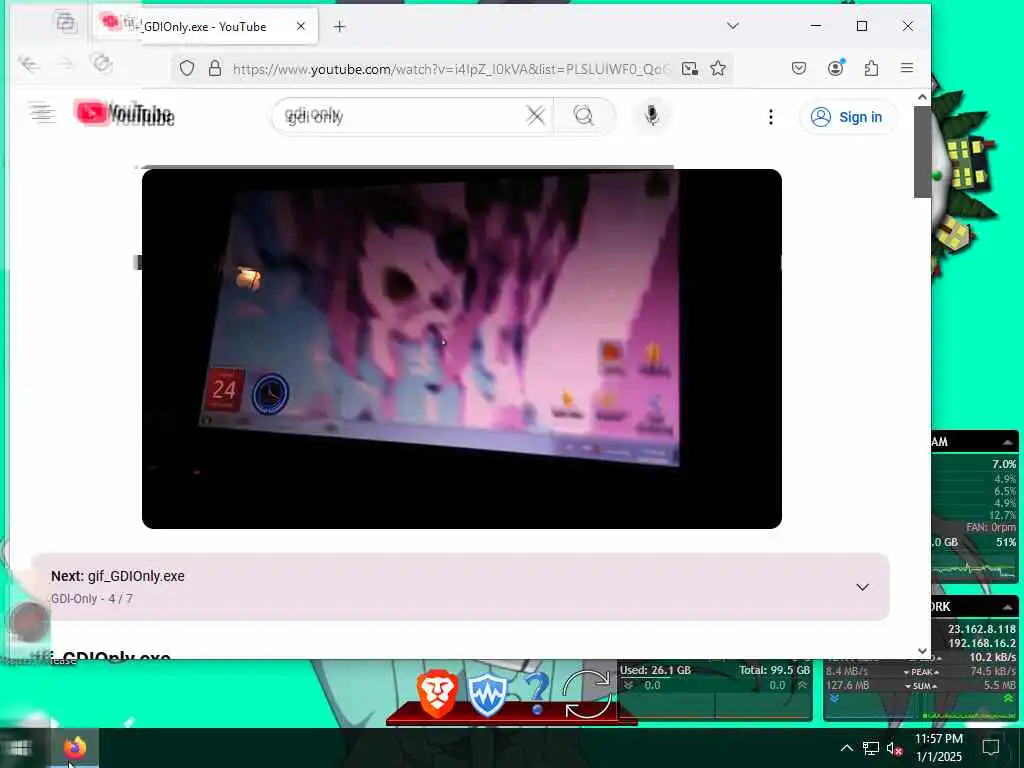This screenshot has height=768, width=1024.
Task: Collapse the network widget panel arrow
Action: click(x=1008, y=607)
